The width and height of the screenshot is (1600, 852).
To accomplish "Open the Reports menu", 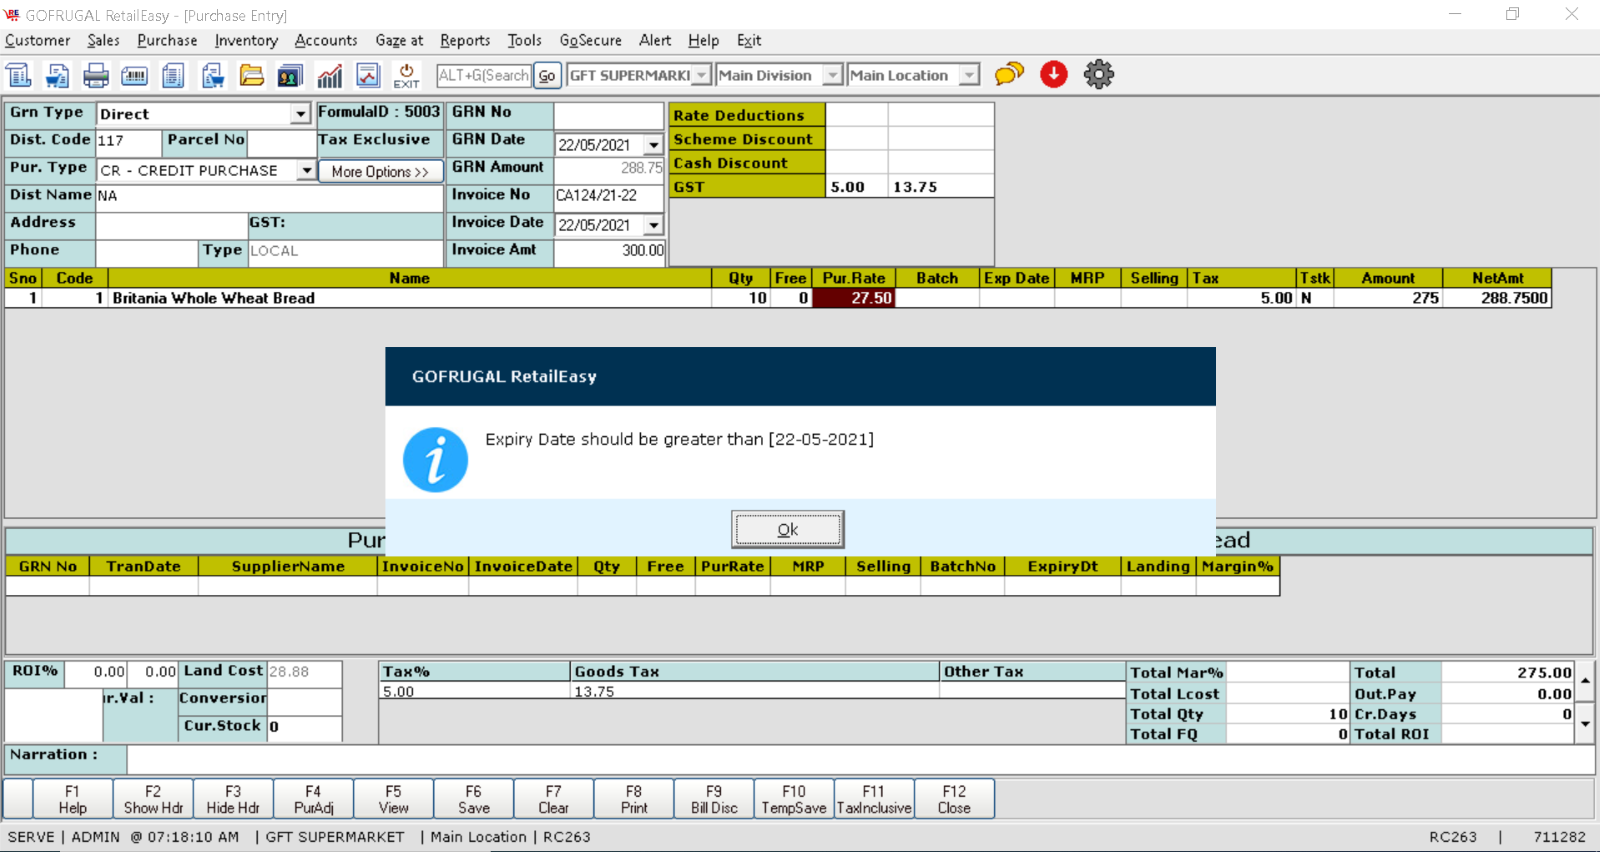I will [x=465, y=40].
